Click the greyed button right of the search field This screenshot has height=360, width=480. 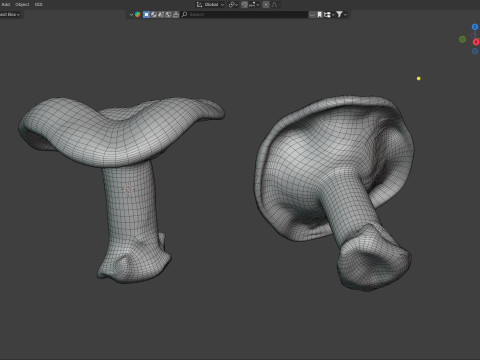[x=312, y=14]
